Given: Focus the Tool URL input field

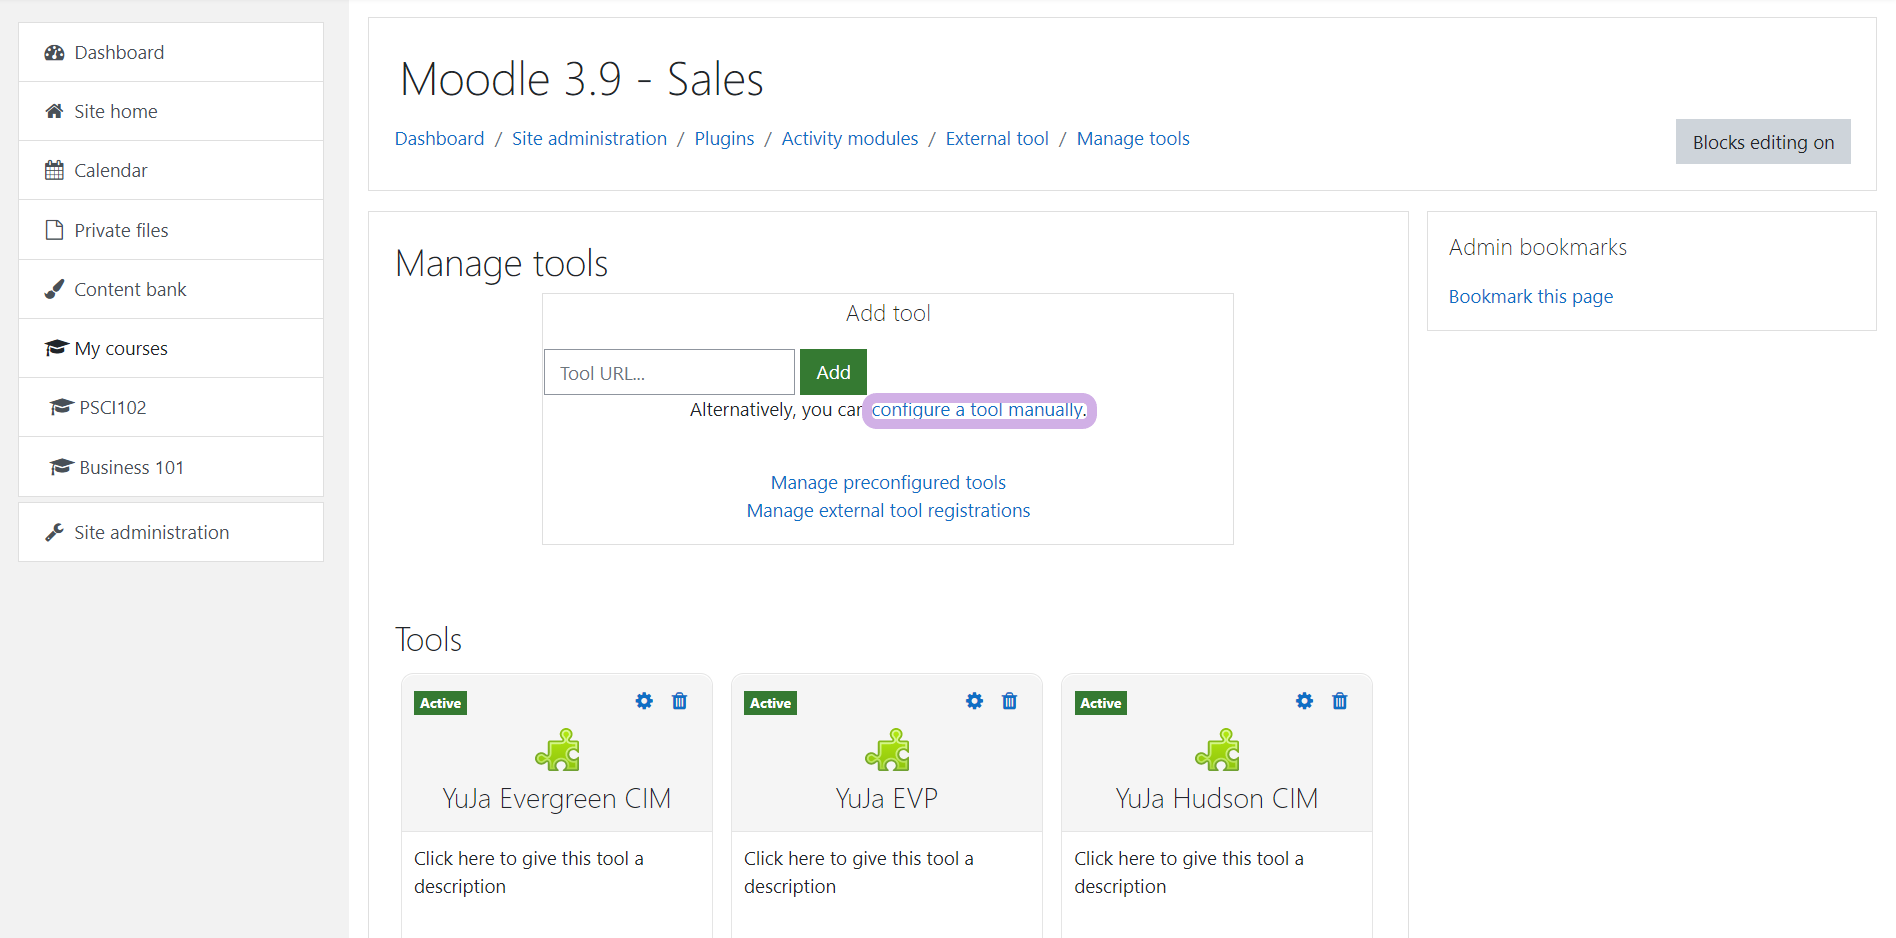Looking at the screenshot, I should pyautogui.click(x=668, y=372).
